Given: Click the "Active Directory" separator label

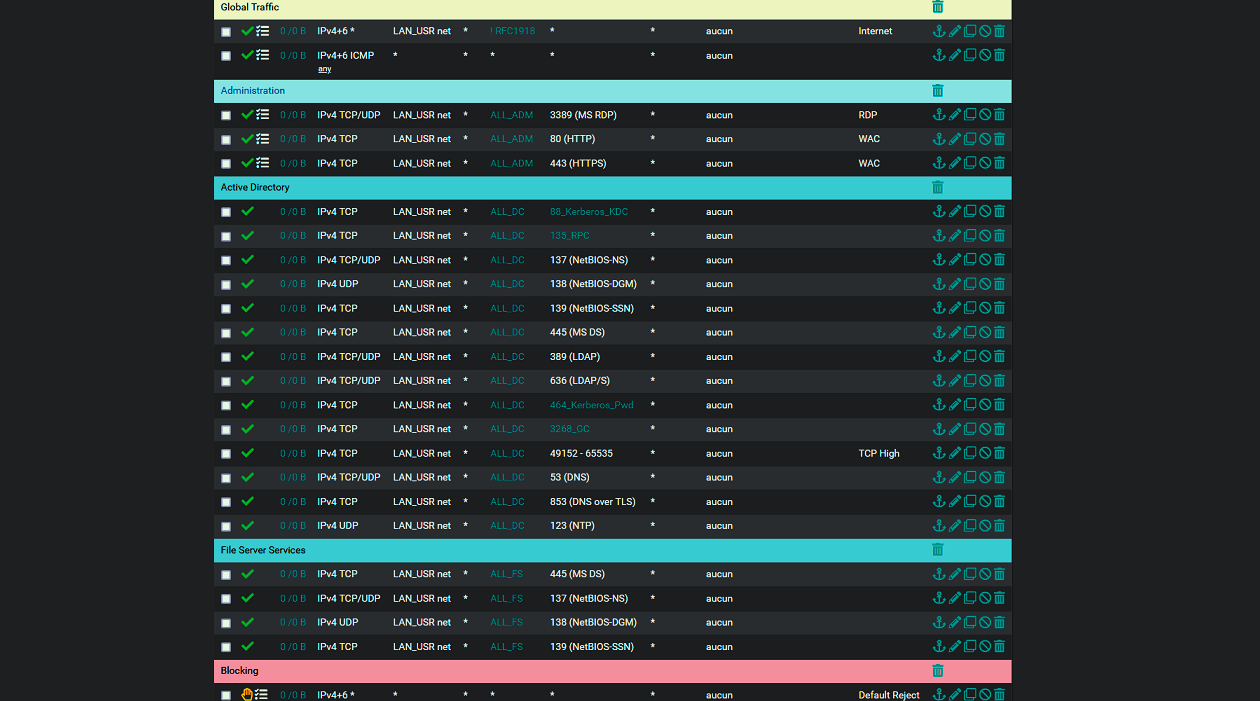Looking at the screenshot, I should click(x=255, y=187).
